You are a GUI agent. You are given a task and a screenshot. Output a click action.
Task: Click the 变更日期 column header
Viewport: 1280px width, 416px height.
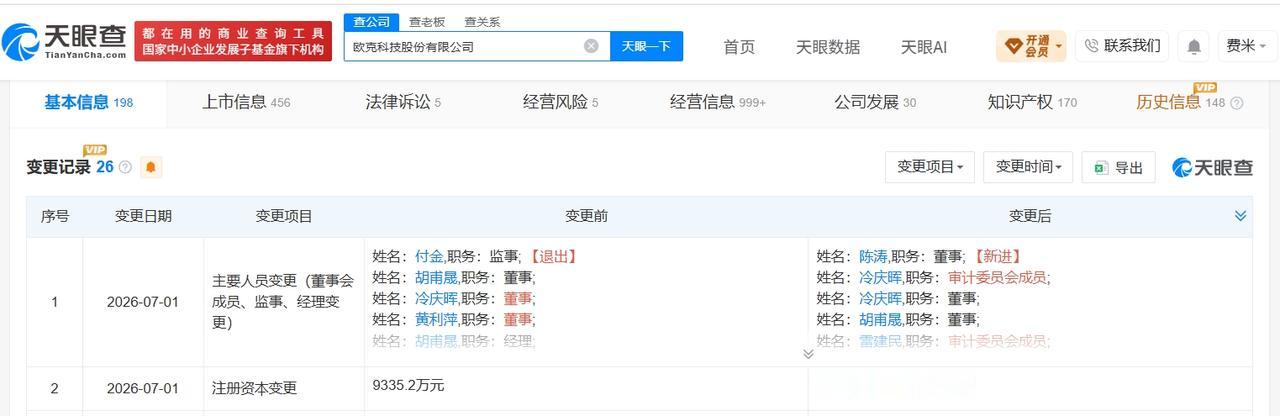143,216
